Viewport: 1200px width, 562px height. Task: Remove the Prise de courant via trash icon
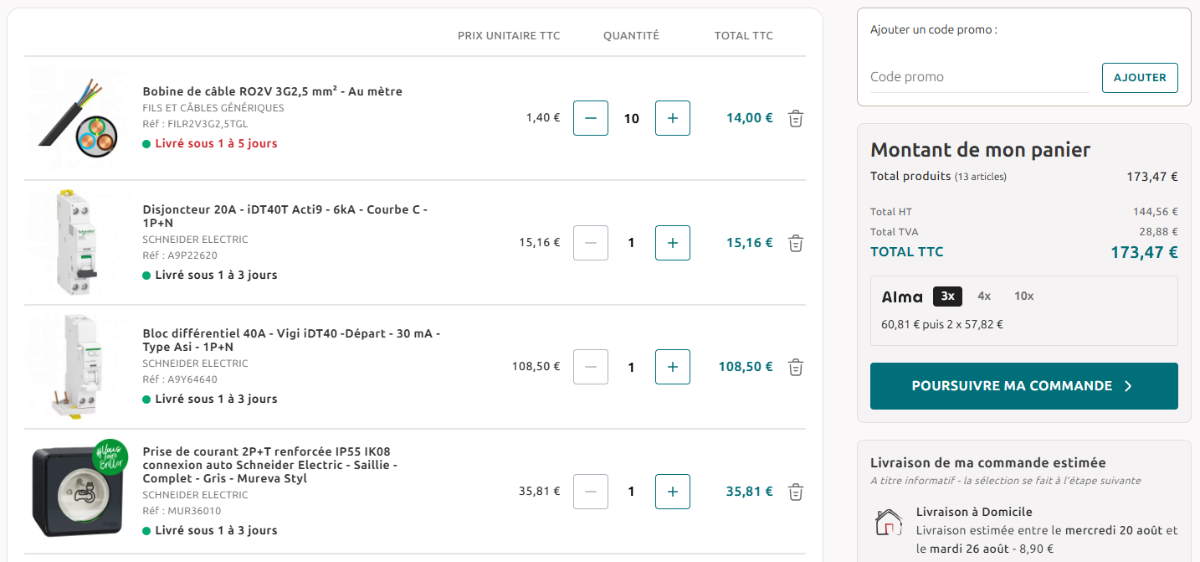pyautogui.click(x=796, y=492)
